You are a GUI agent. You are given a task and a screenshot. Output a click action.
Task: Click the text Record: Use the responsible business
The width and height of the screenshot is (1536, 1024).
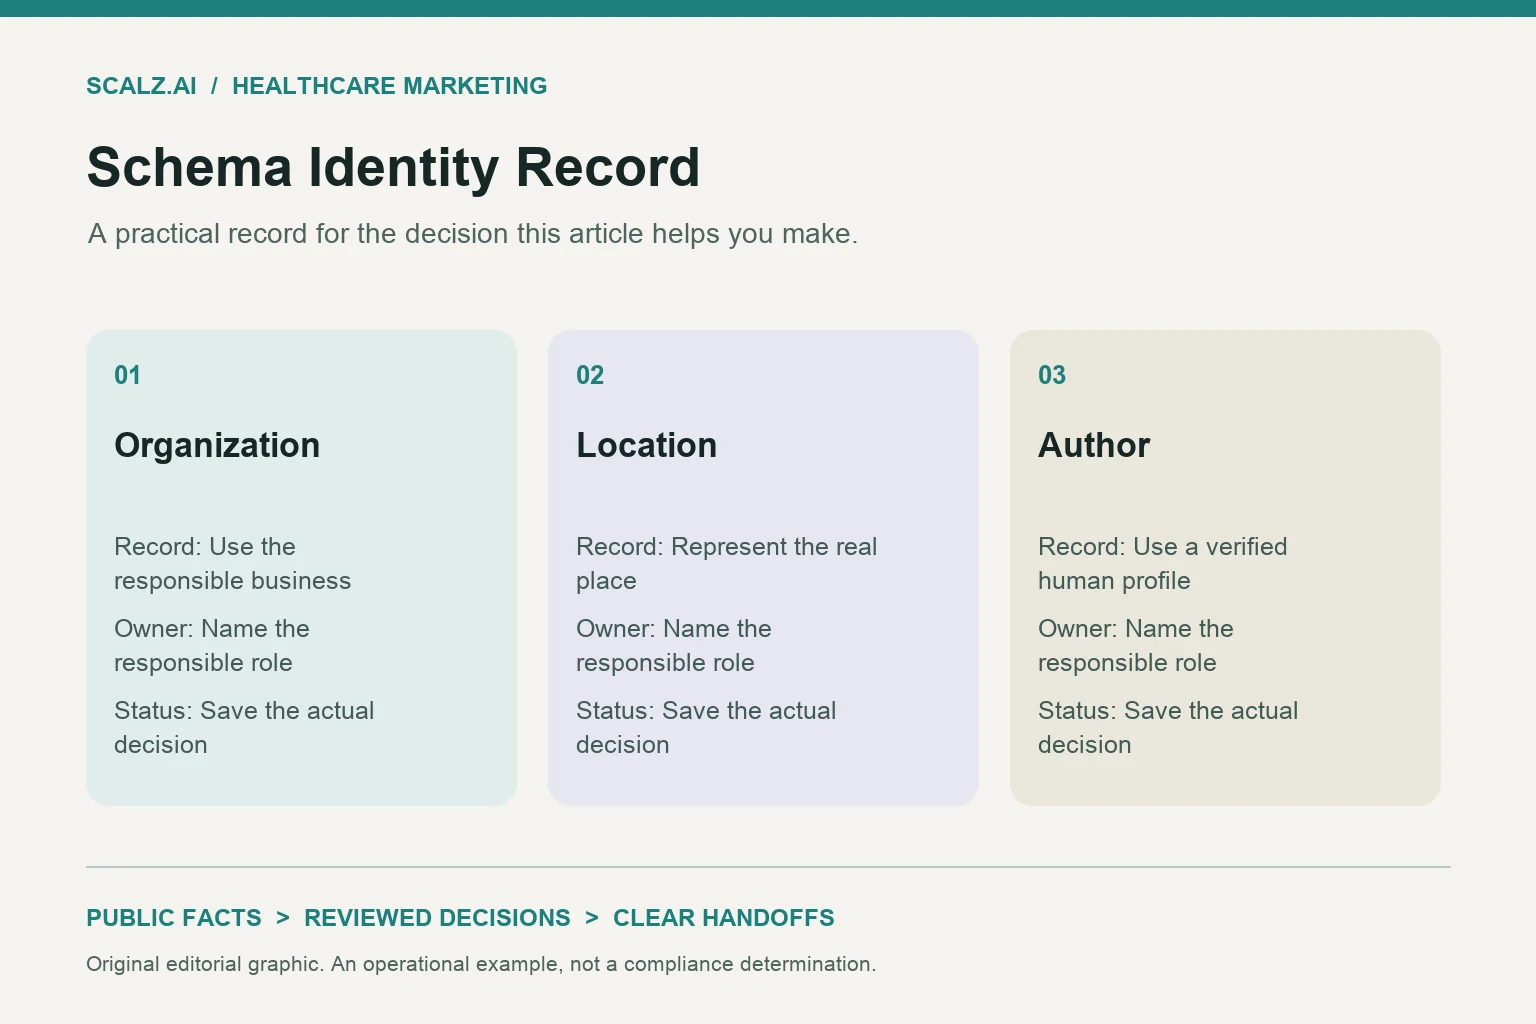pyautogui.click(x=233, y=564)
